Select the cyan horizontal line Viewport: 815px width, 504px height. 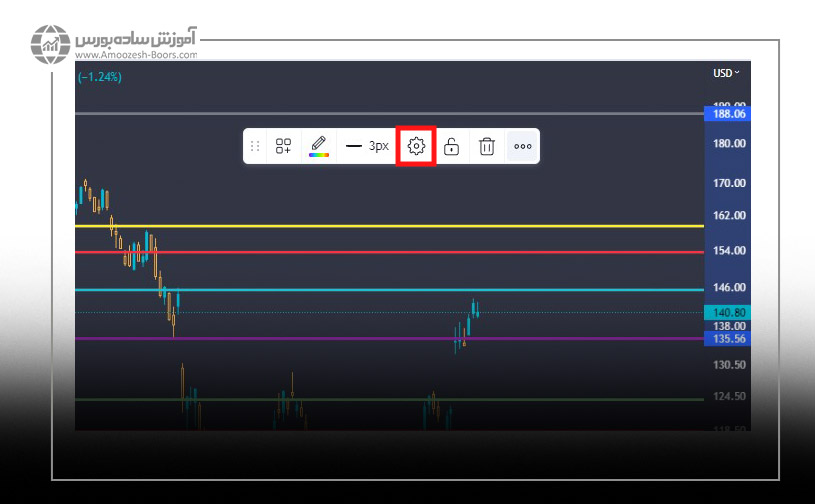[400, 290]
